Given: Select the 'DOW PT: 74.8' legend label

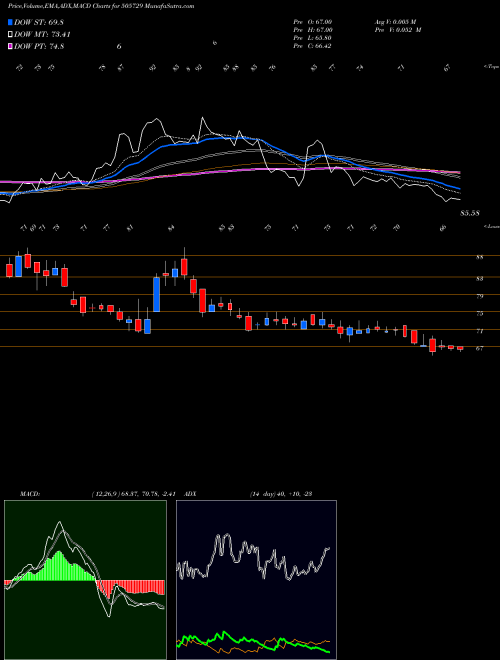Looking at the screenshot, I should click(39, 46).
